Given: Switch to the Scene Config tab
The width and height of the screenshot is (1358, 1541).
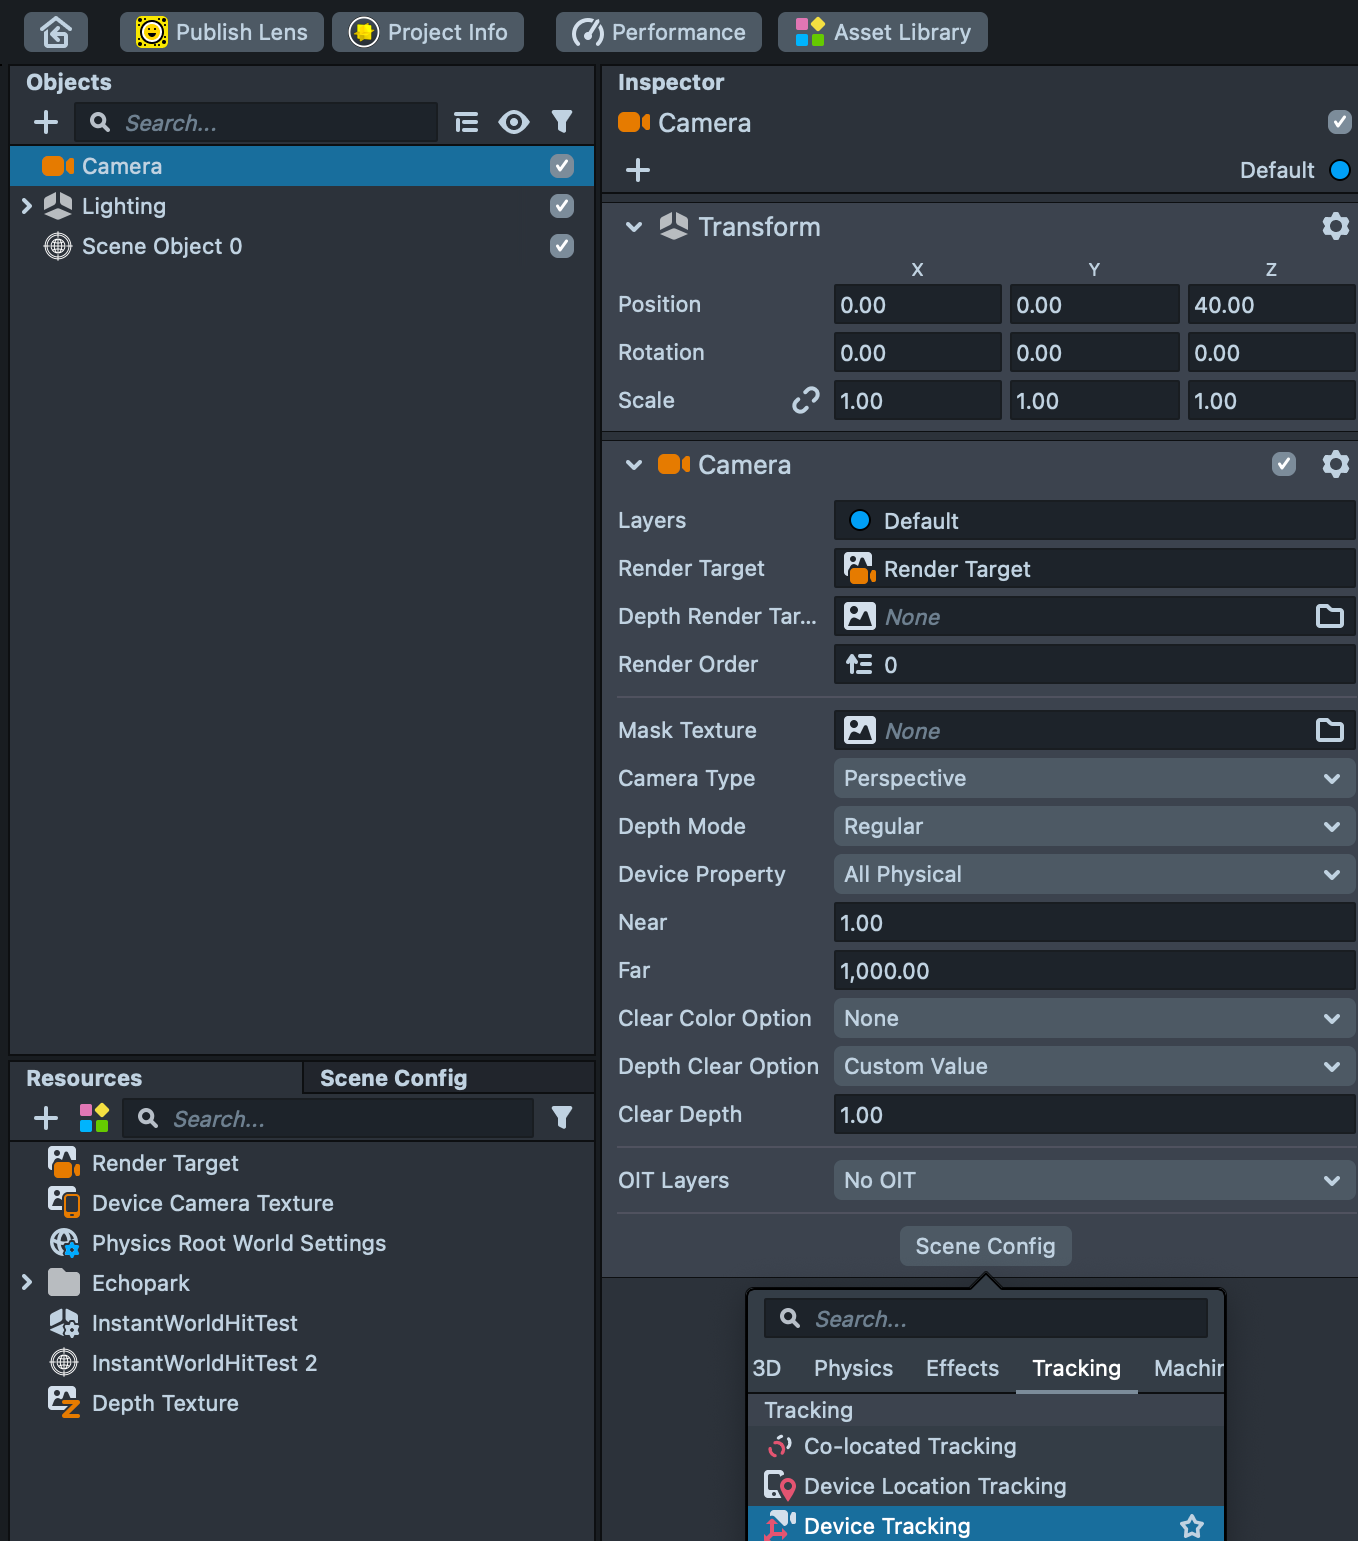Looking at the screenshot, I should click(393, 1078).
